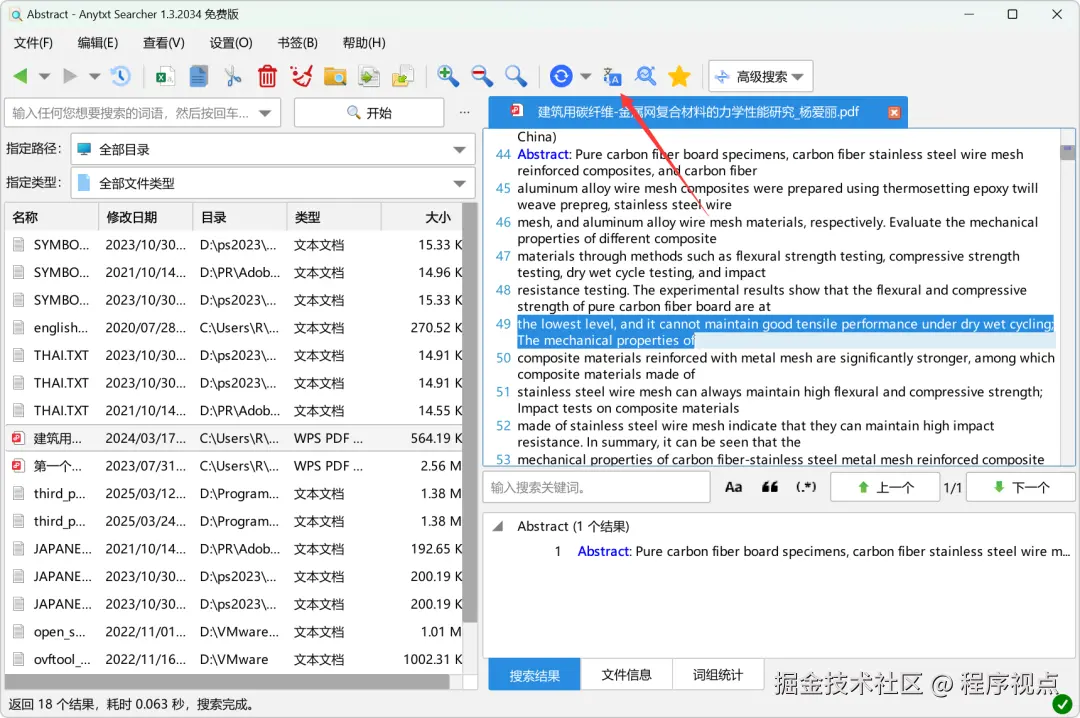The height and width of the screenshot is (718, 1080).
Task: Select the 第一个... PDF result row
Action: coord(234,466)
